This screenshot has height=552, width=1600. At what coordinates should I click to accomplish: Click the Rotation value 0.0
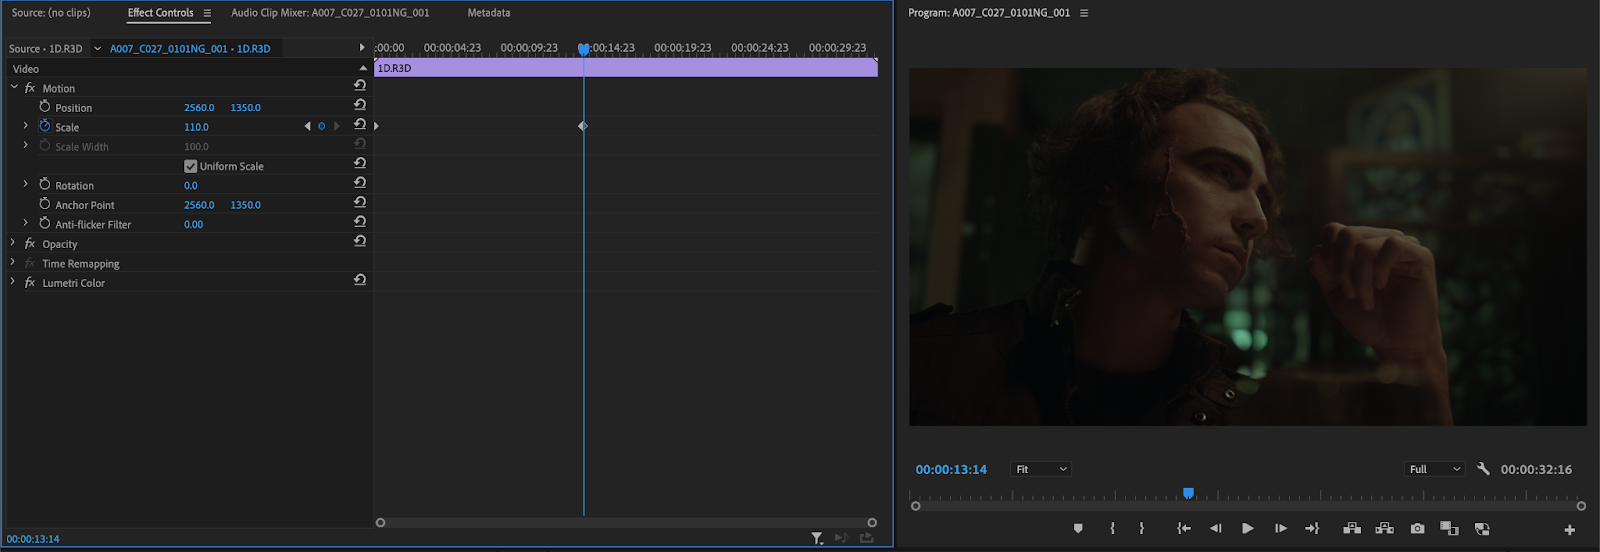pos(191,185)
